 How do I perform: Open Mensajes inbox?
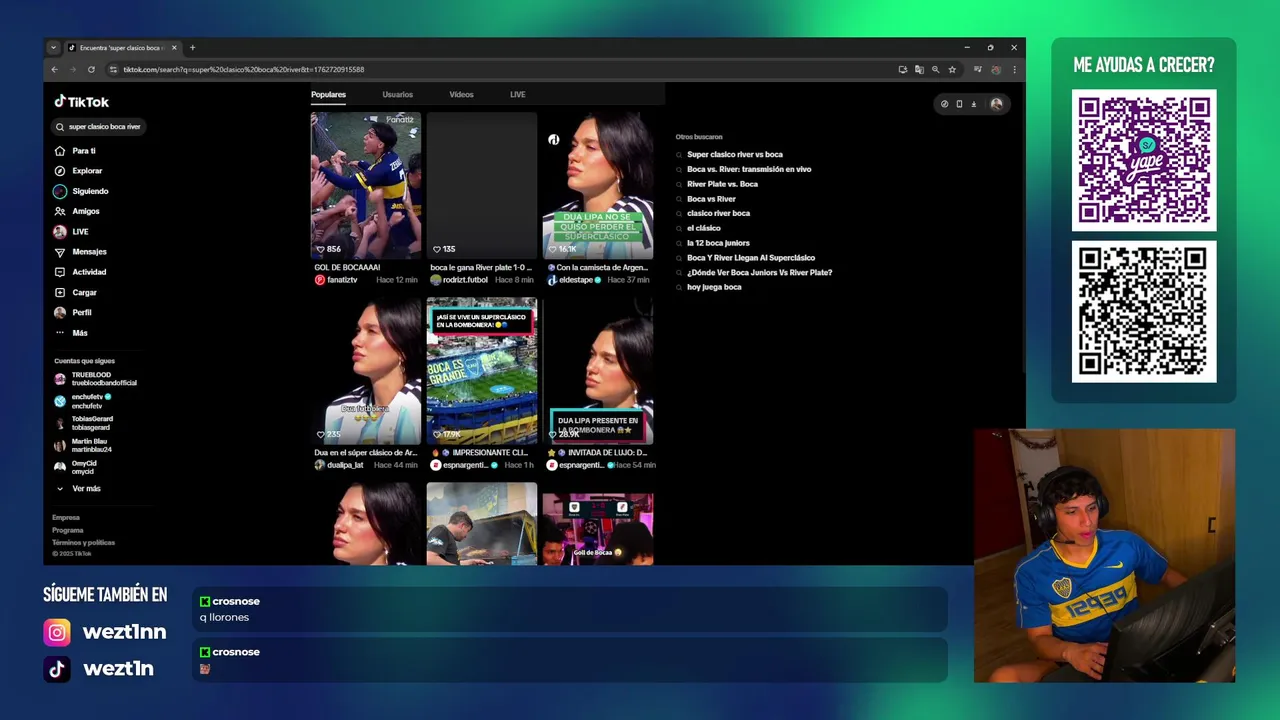point(81,252)
